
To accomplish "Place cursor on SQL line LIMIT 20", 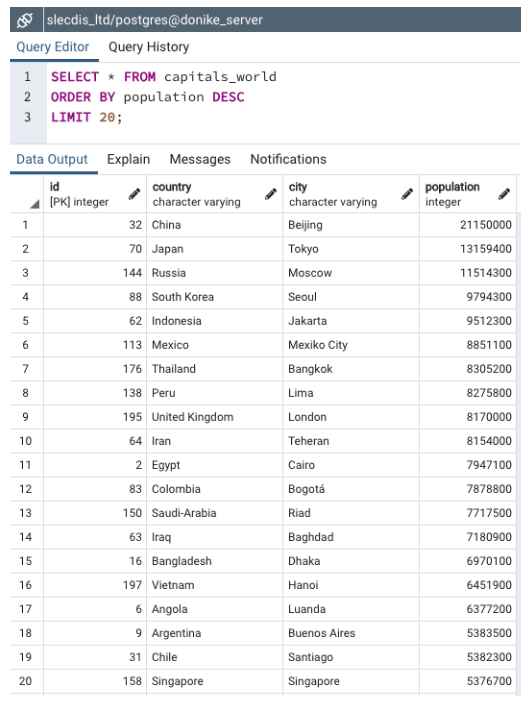I will coord(86,117).
